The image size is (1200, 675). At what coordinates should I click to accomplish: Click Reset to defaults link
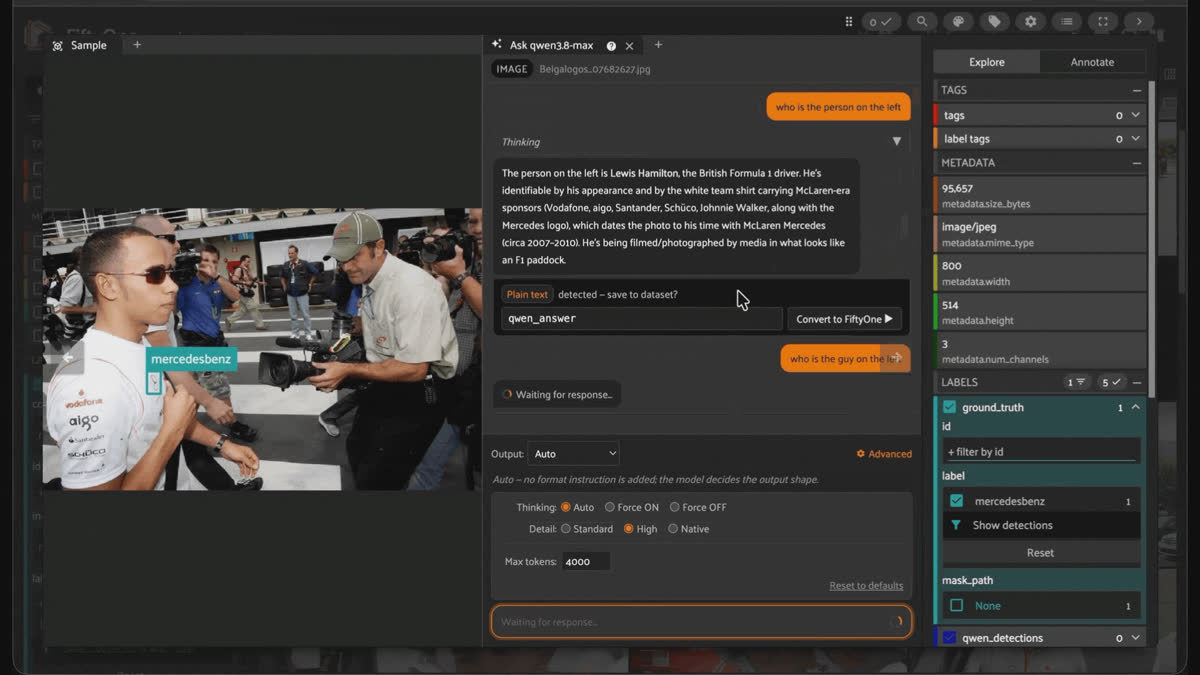pyautogui.click(x=866, y=585)
